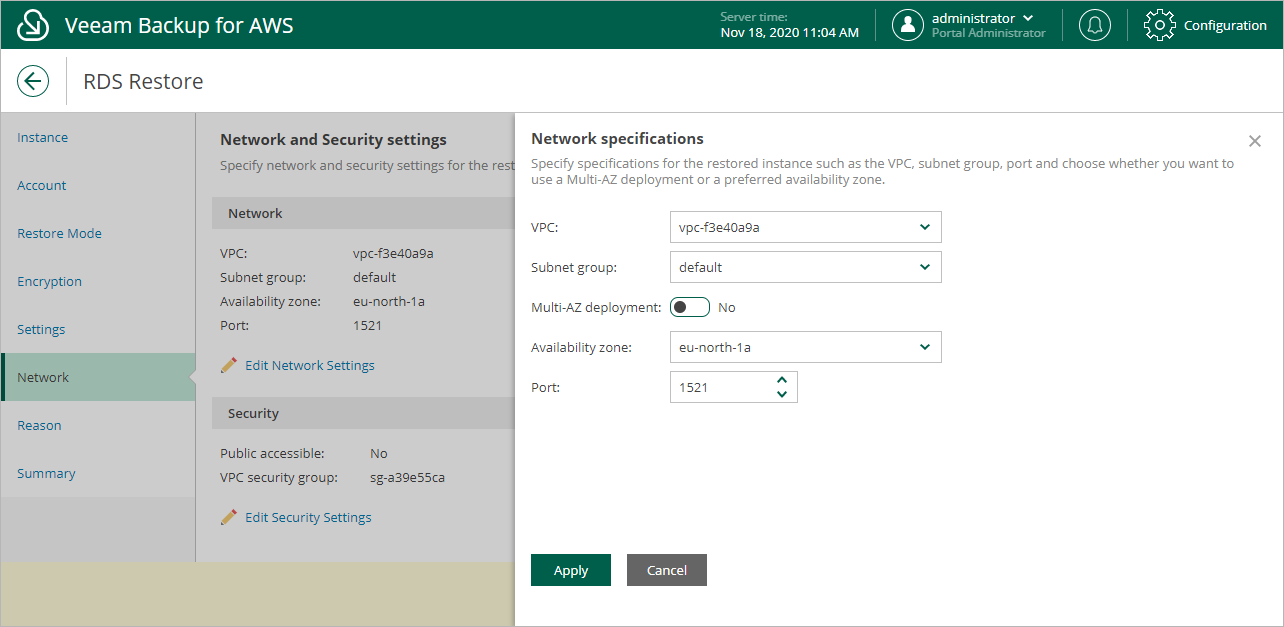This screenshot has width=1284, height=627.
Task: Decrease the Port value with down arrow
Action: [x=782, y=394]
